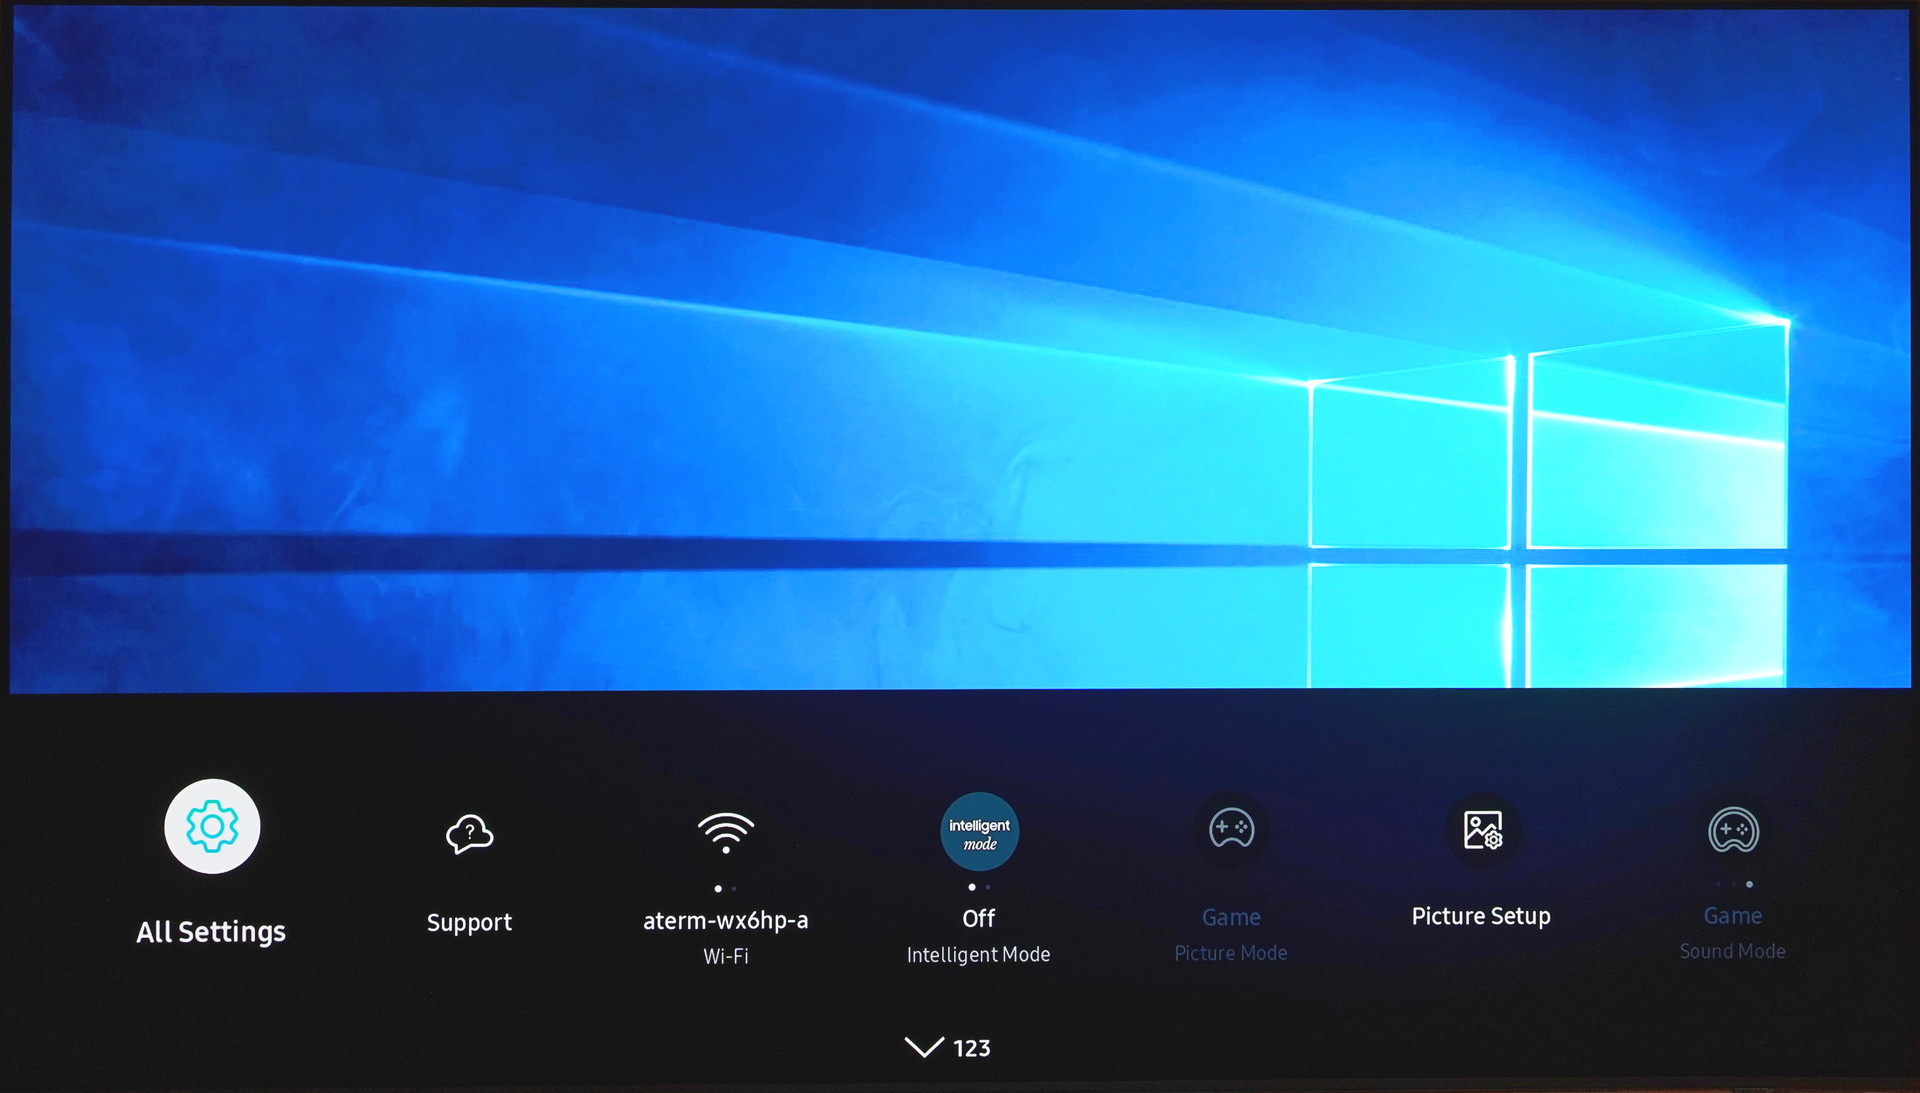The height and width of the screenshot is (1093, 1920).
Task: Click the Picture Mode label text
Action: [1231, 953]
